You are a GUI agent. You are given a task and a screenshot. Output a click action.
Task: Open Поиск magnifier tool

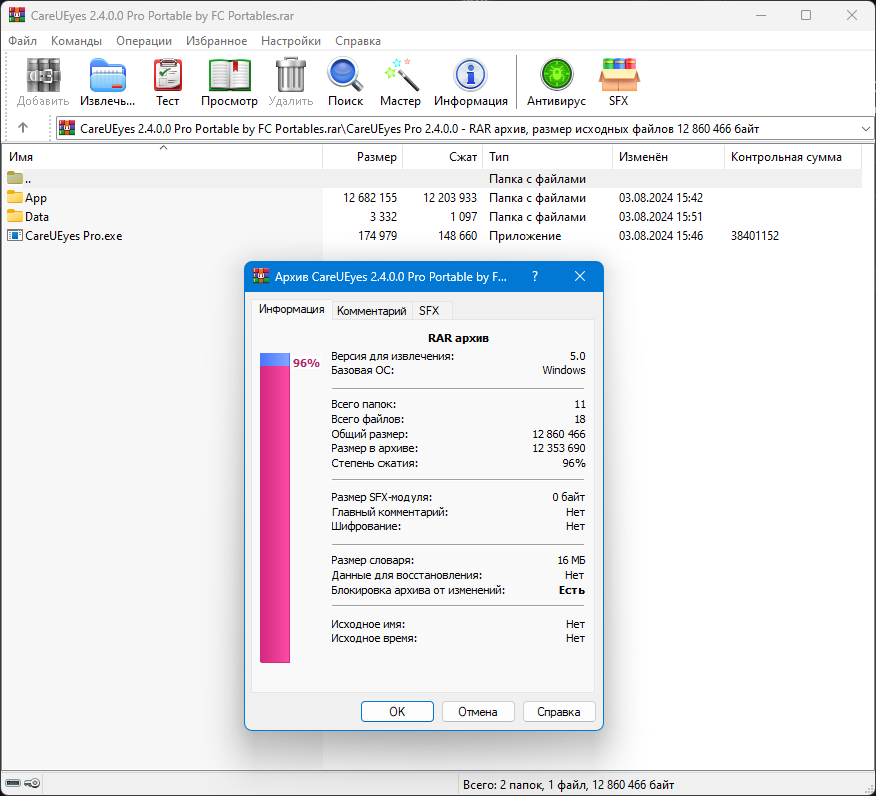tap(345, 75)
